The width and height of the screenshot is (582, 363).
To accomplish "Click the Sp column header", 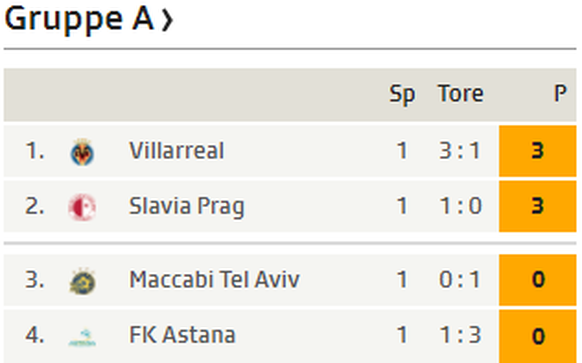I will pos(402,94).
